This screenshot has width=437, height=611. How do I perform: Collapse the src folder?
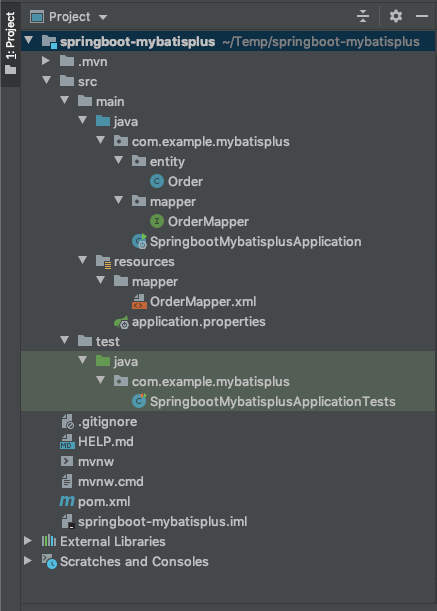[x=46, y=80]
